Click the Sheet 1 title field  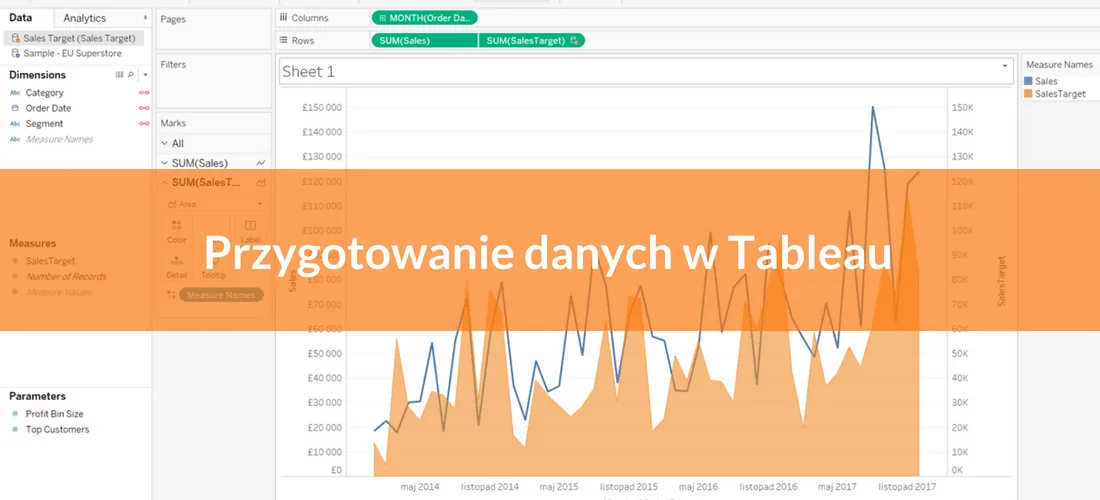point(646,71)
